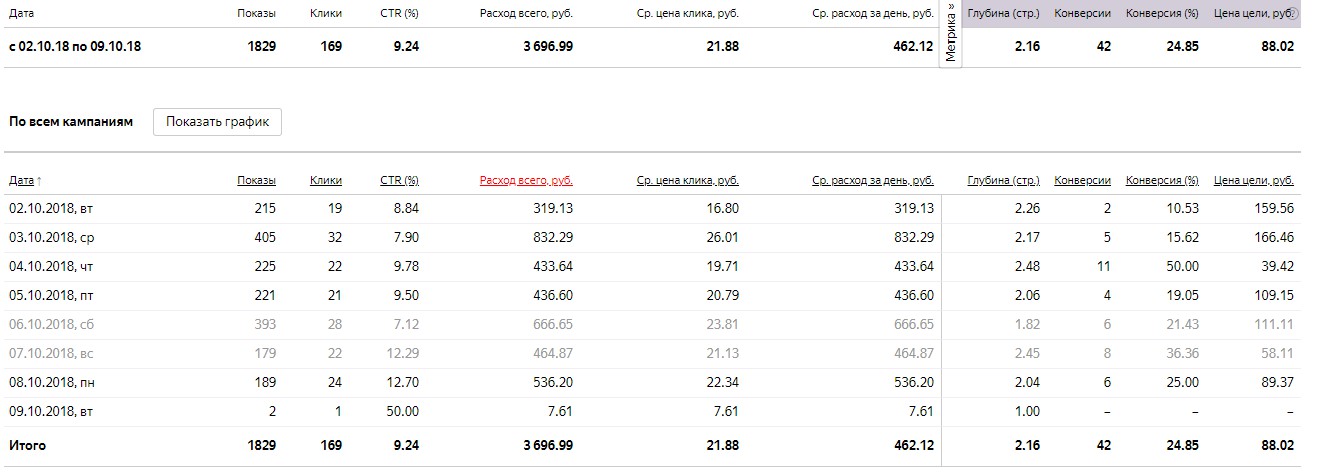The height and width of the screenshot is (475, 1327).
Task: Sort by underlined Глубина (стр.) header link
Action: point(1003,181)
